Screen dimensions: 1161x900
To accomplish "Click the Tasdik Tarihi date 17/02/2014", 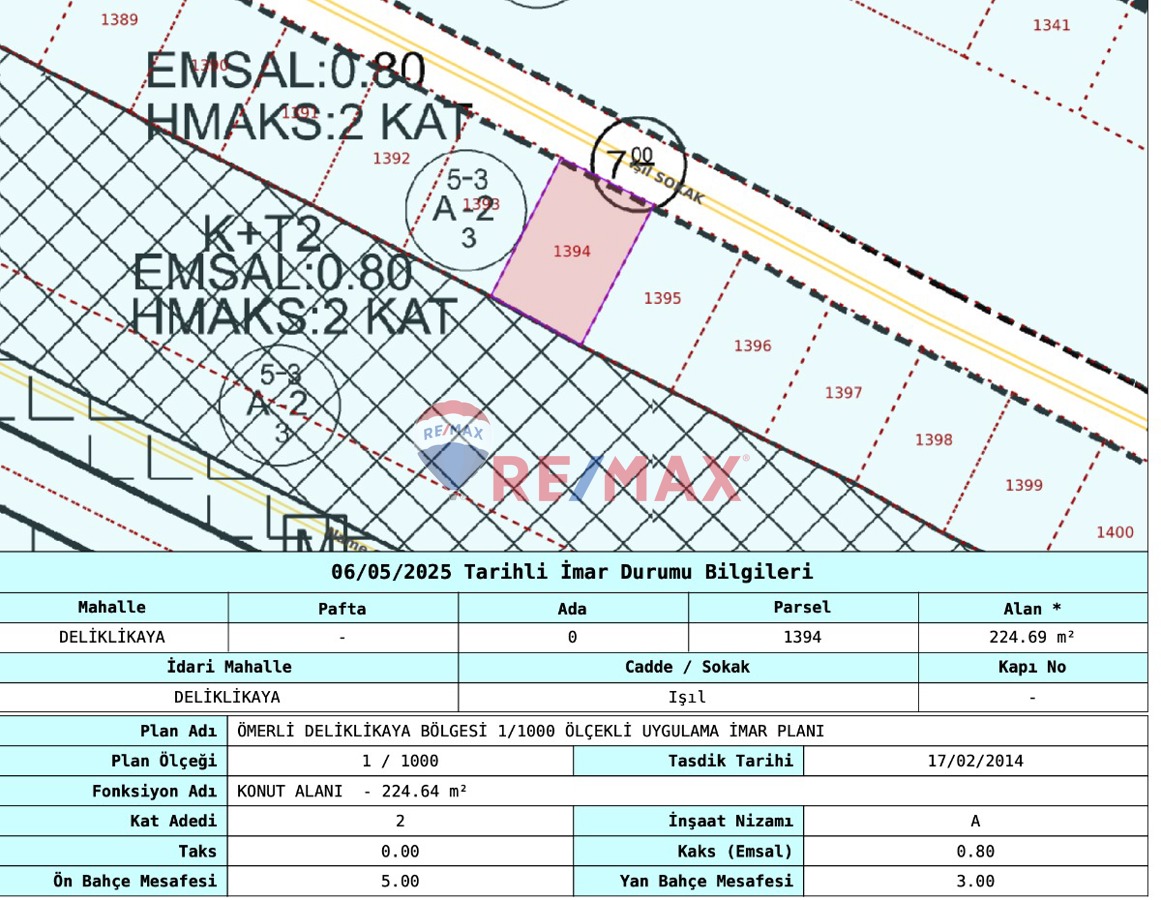I will coord(974,760).
